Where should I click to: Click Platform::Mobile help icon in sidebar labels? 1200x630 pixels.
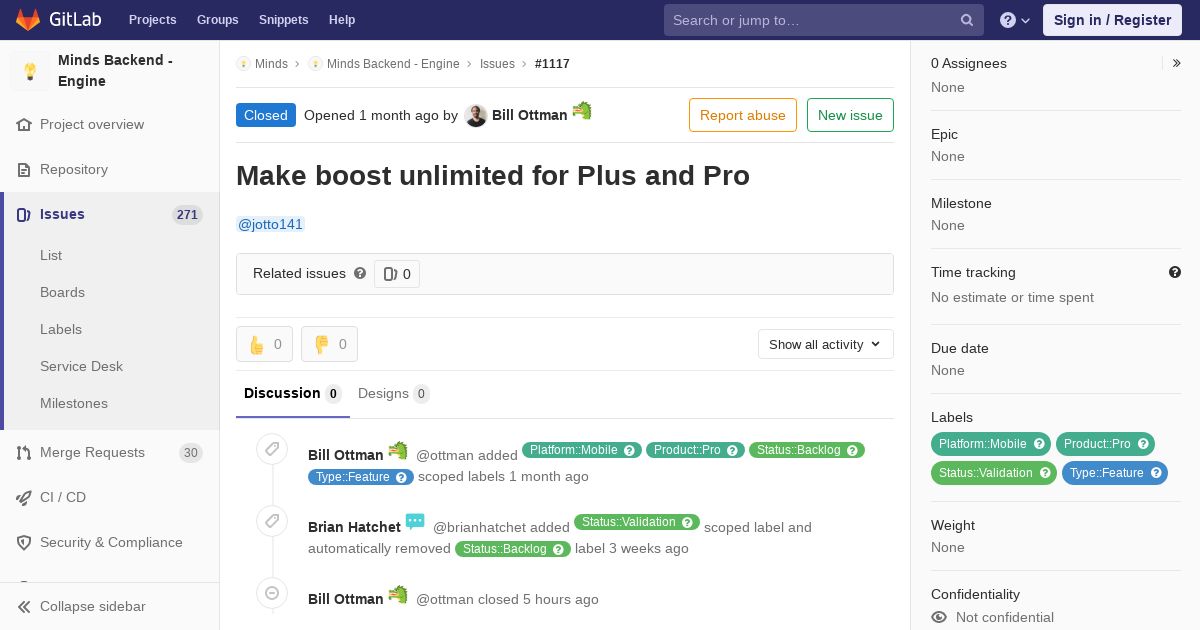click(1039, 444)
